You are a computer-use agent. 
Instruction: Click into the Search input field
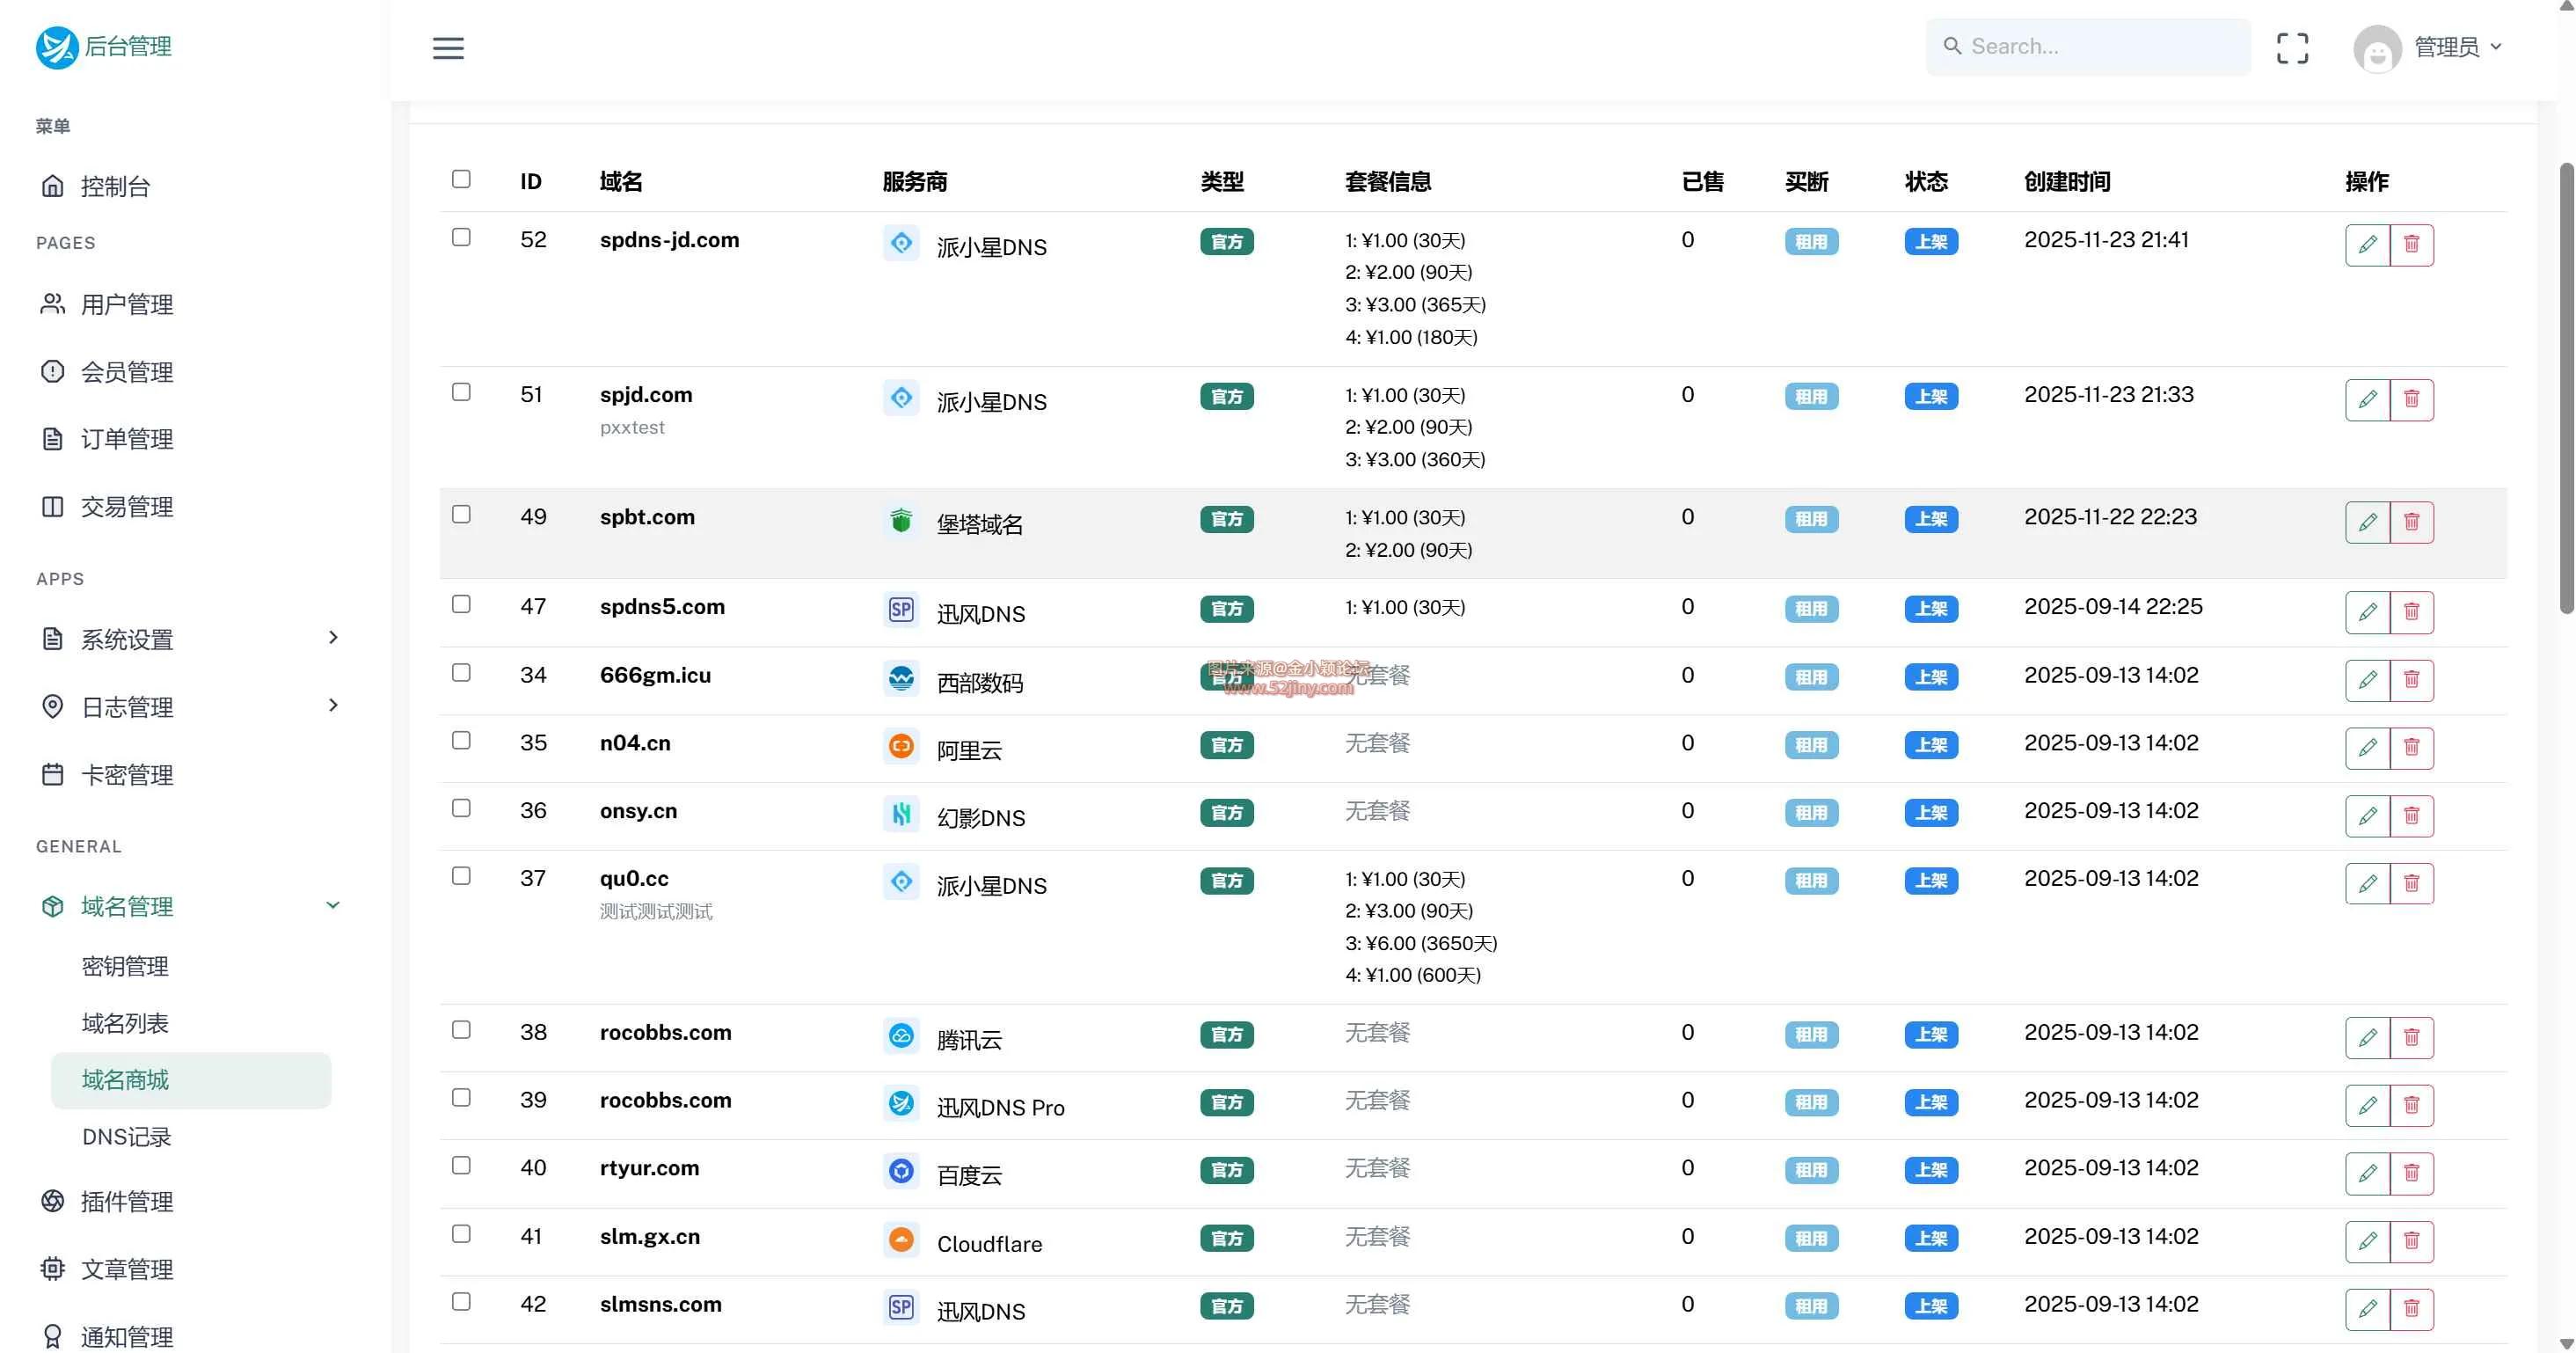[x=2100, y=47]
